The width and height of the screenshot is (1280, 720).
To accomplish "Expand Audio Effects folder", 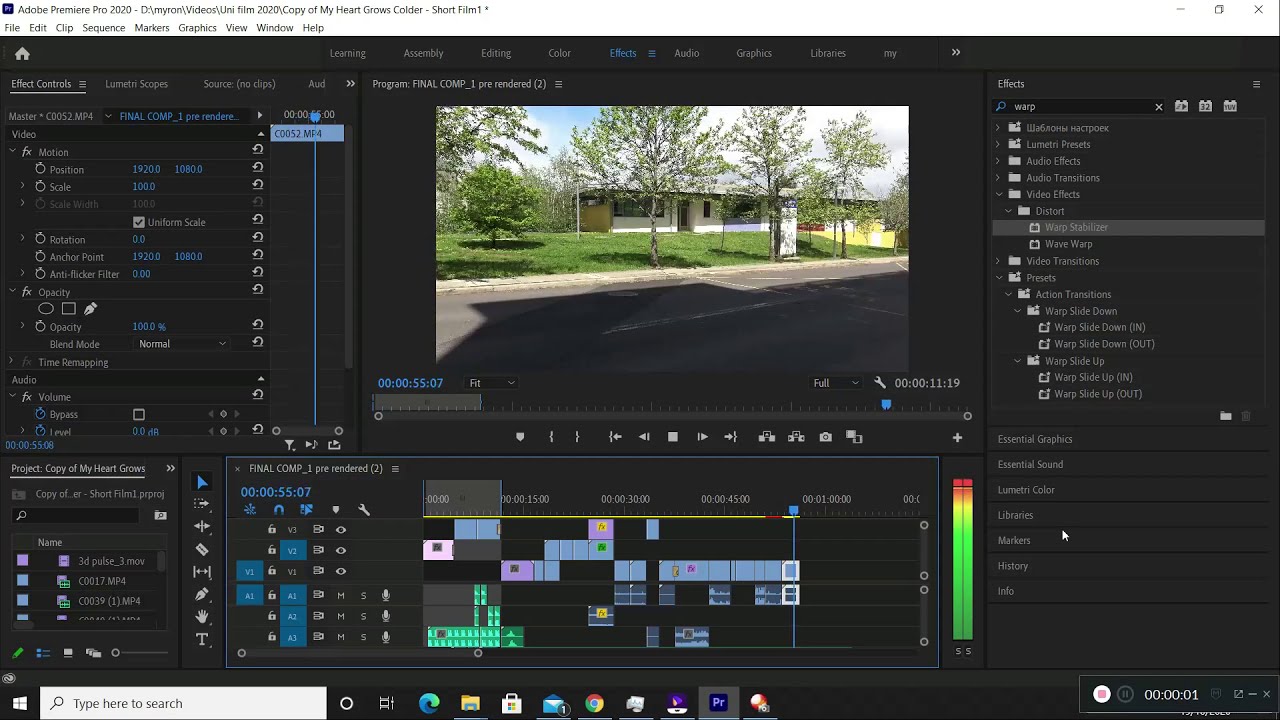I will 997,161.
